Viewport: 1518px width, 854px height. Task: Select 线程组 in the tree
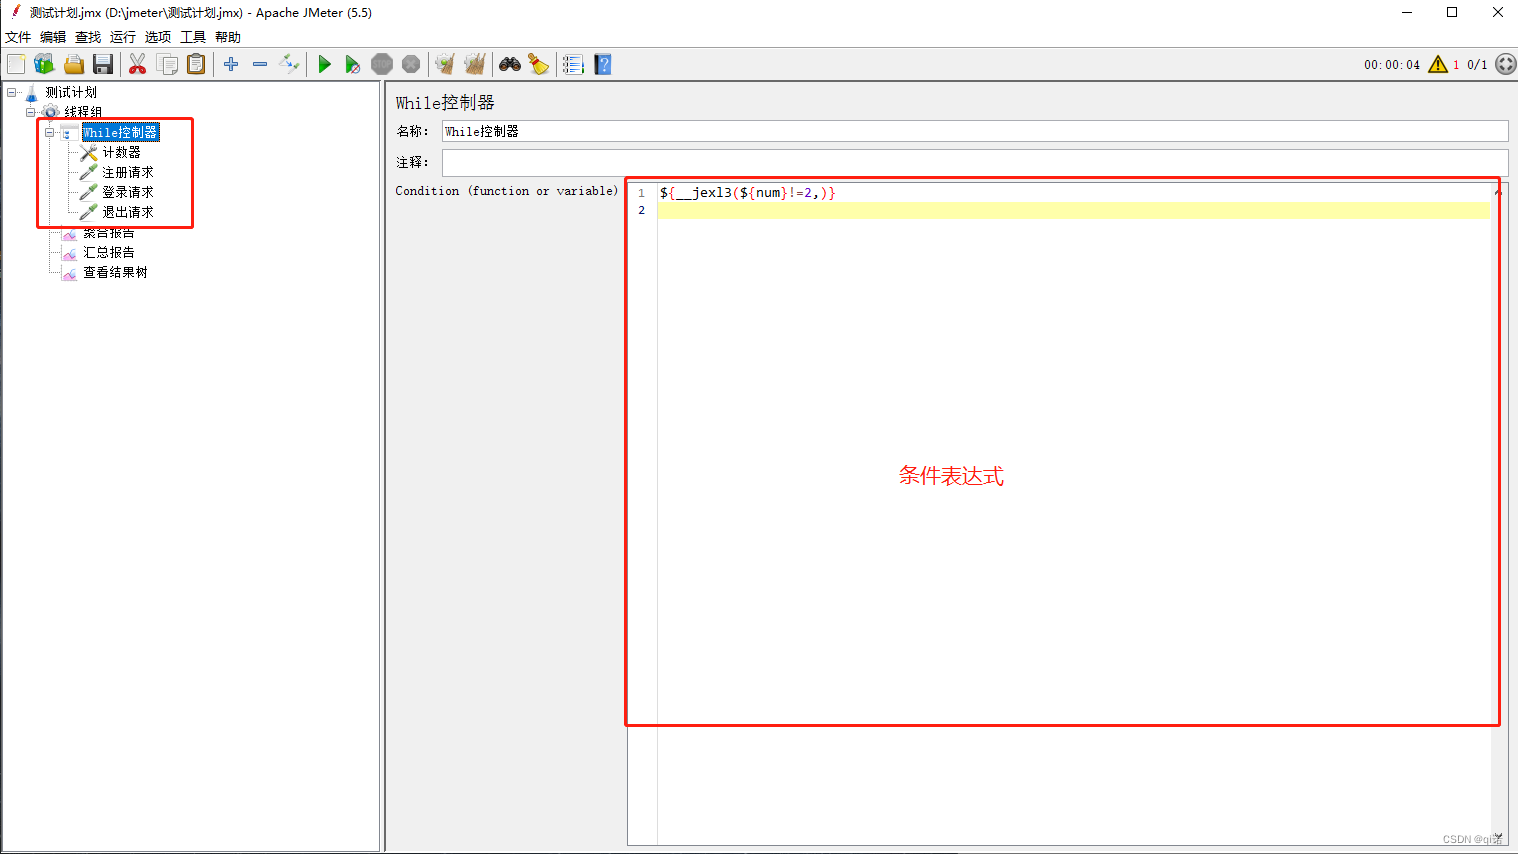pos(83,112)
